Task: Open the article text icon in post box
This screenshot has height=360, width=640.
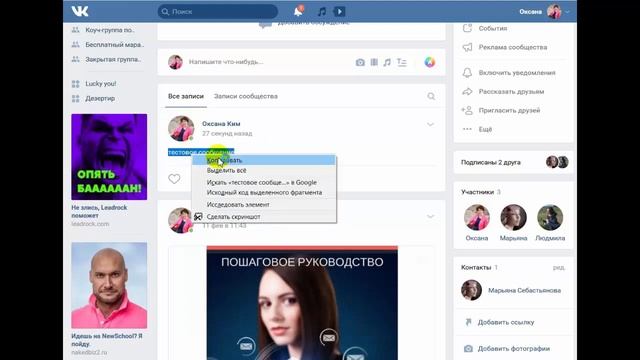Action: (x=402, y=62)
